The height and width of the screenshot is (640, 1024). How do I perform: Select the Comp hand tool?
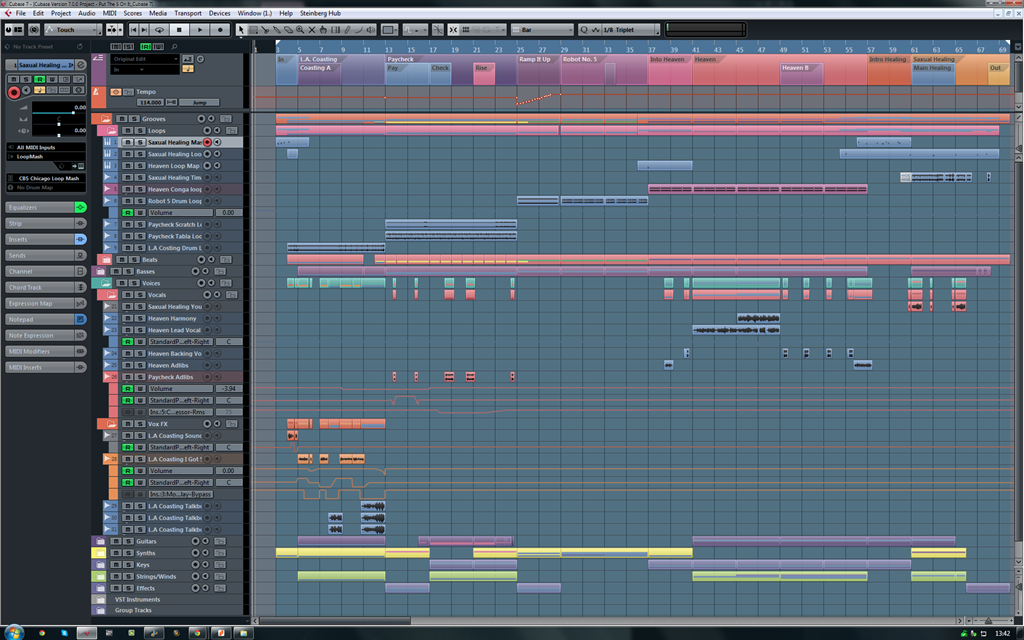(323, 29)
